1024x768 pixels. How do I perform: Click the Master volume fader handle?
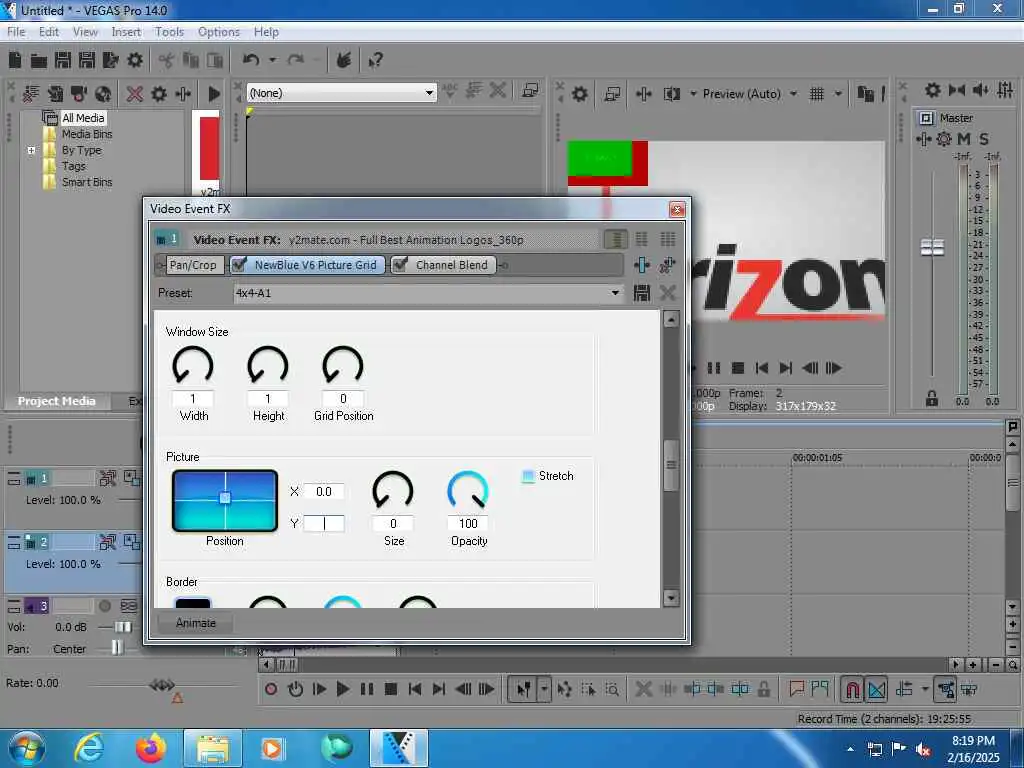(932, 248)
